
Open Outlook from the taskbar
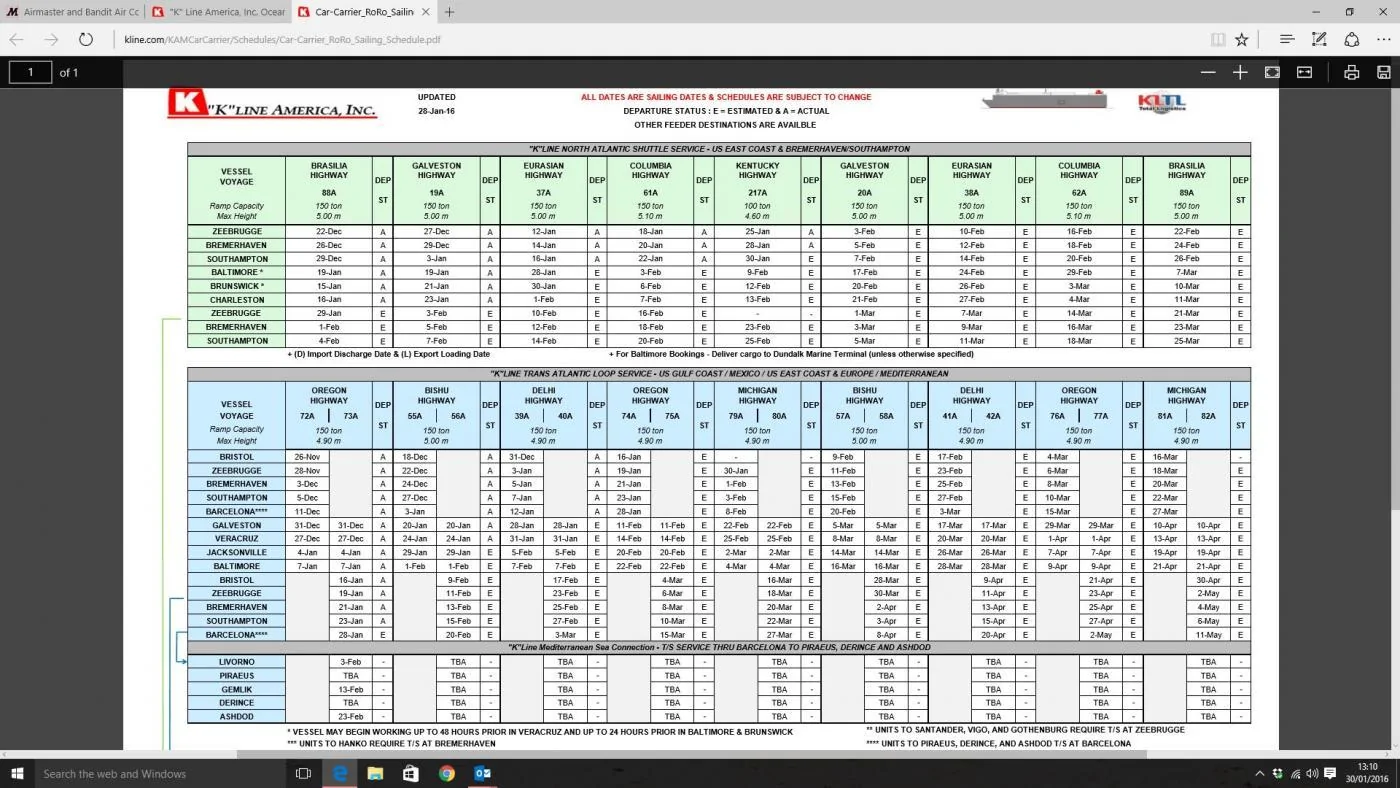[x=481, y=773]
